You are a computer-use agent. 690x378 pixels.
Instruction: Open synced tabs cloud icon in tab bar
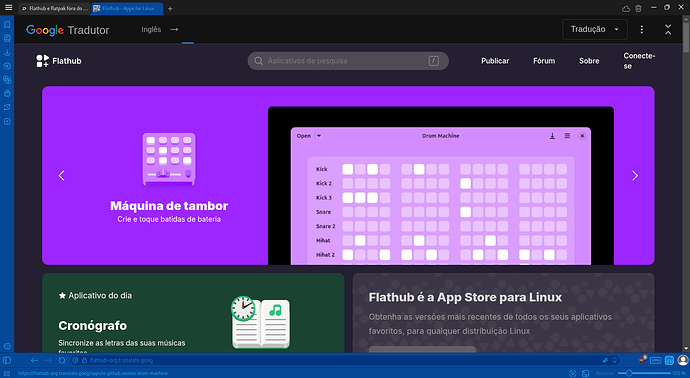click(x=626, y=8)
